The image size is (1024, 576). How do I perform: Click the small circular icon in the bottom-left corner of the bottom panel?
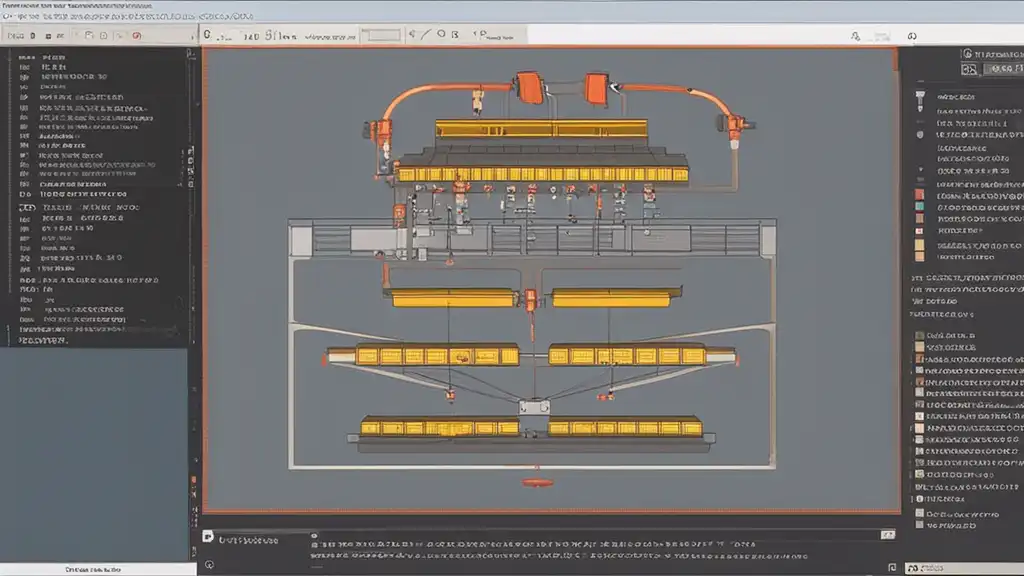point(209,564)
